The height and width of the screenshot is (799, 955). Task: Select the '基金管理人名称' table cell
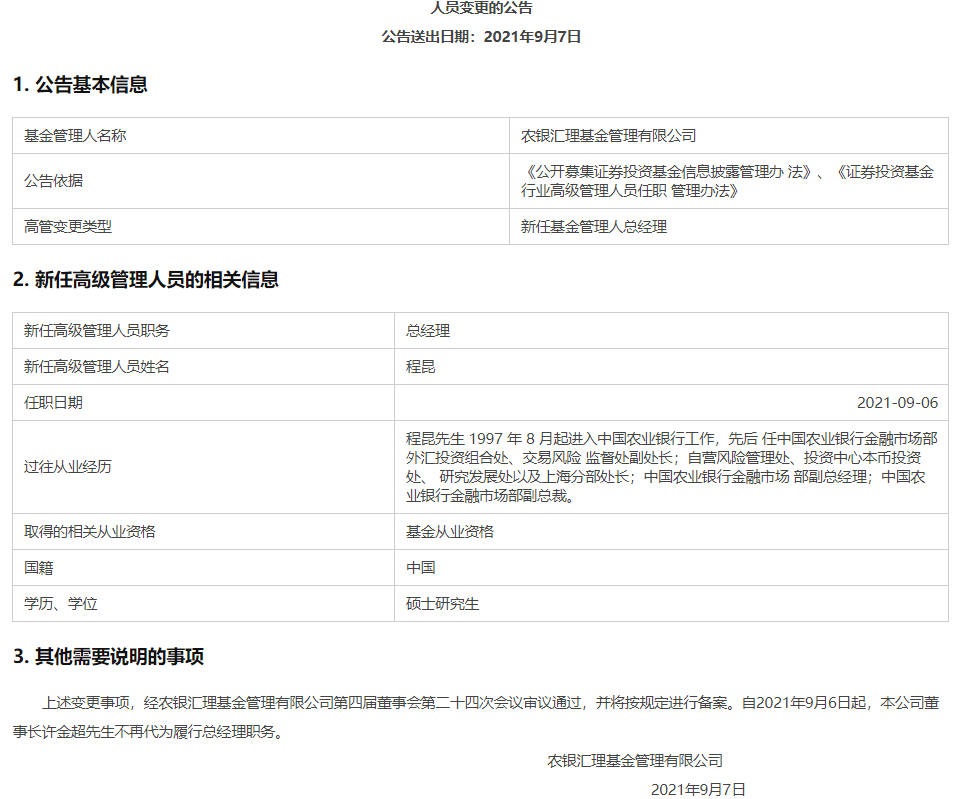pyautogui.click(x=261, y=136)
